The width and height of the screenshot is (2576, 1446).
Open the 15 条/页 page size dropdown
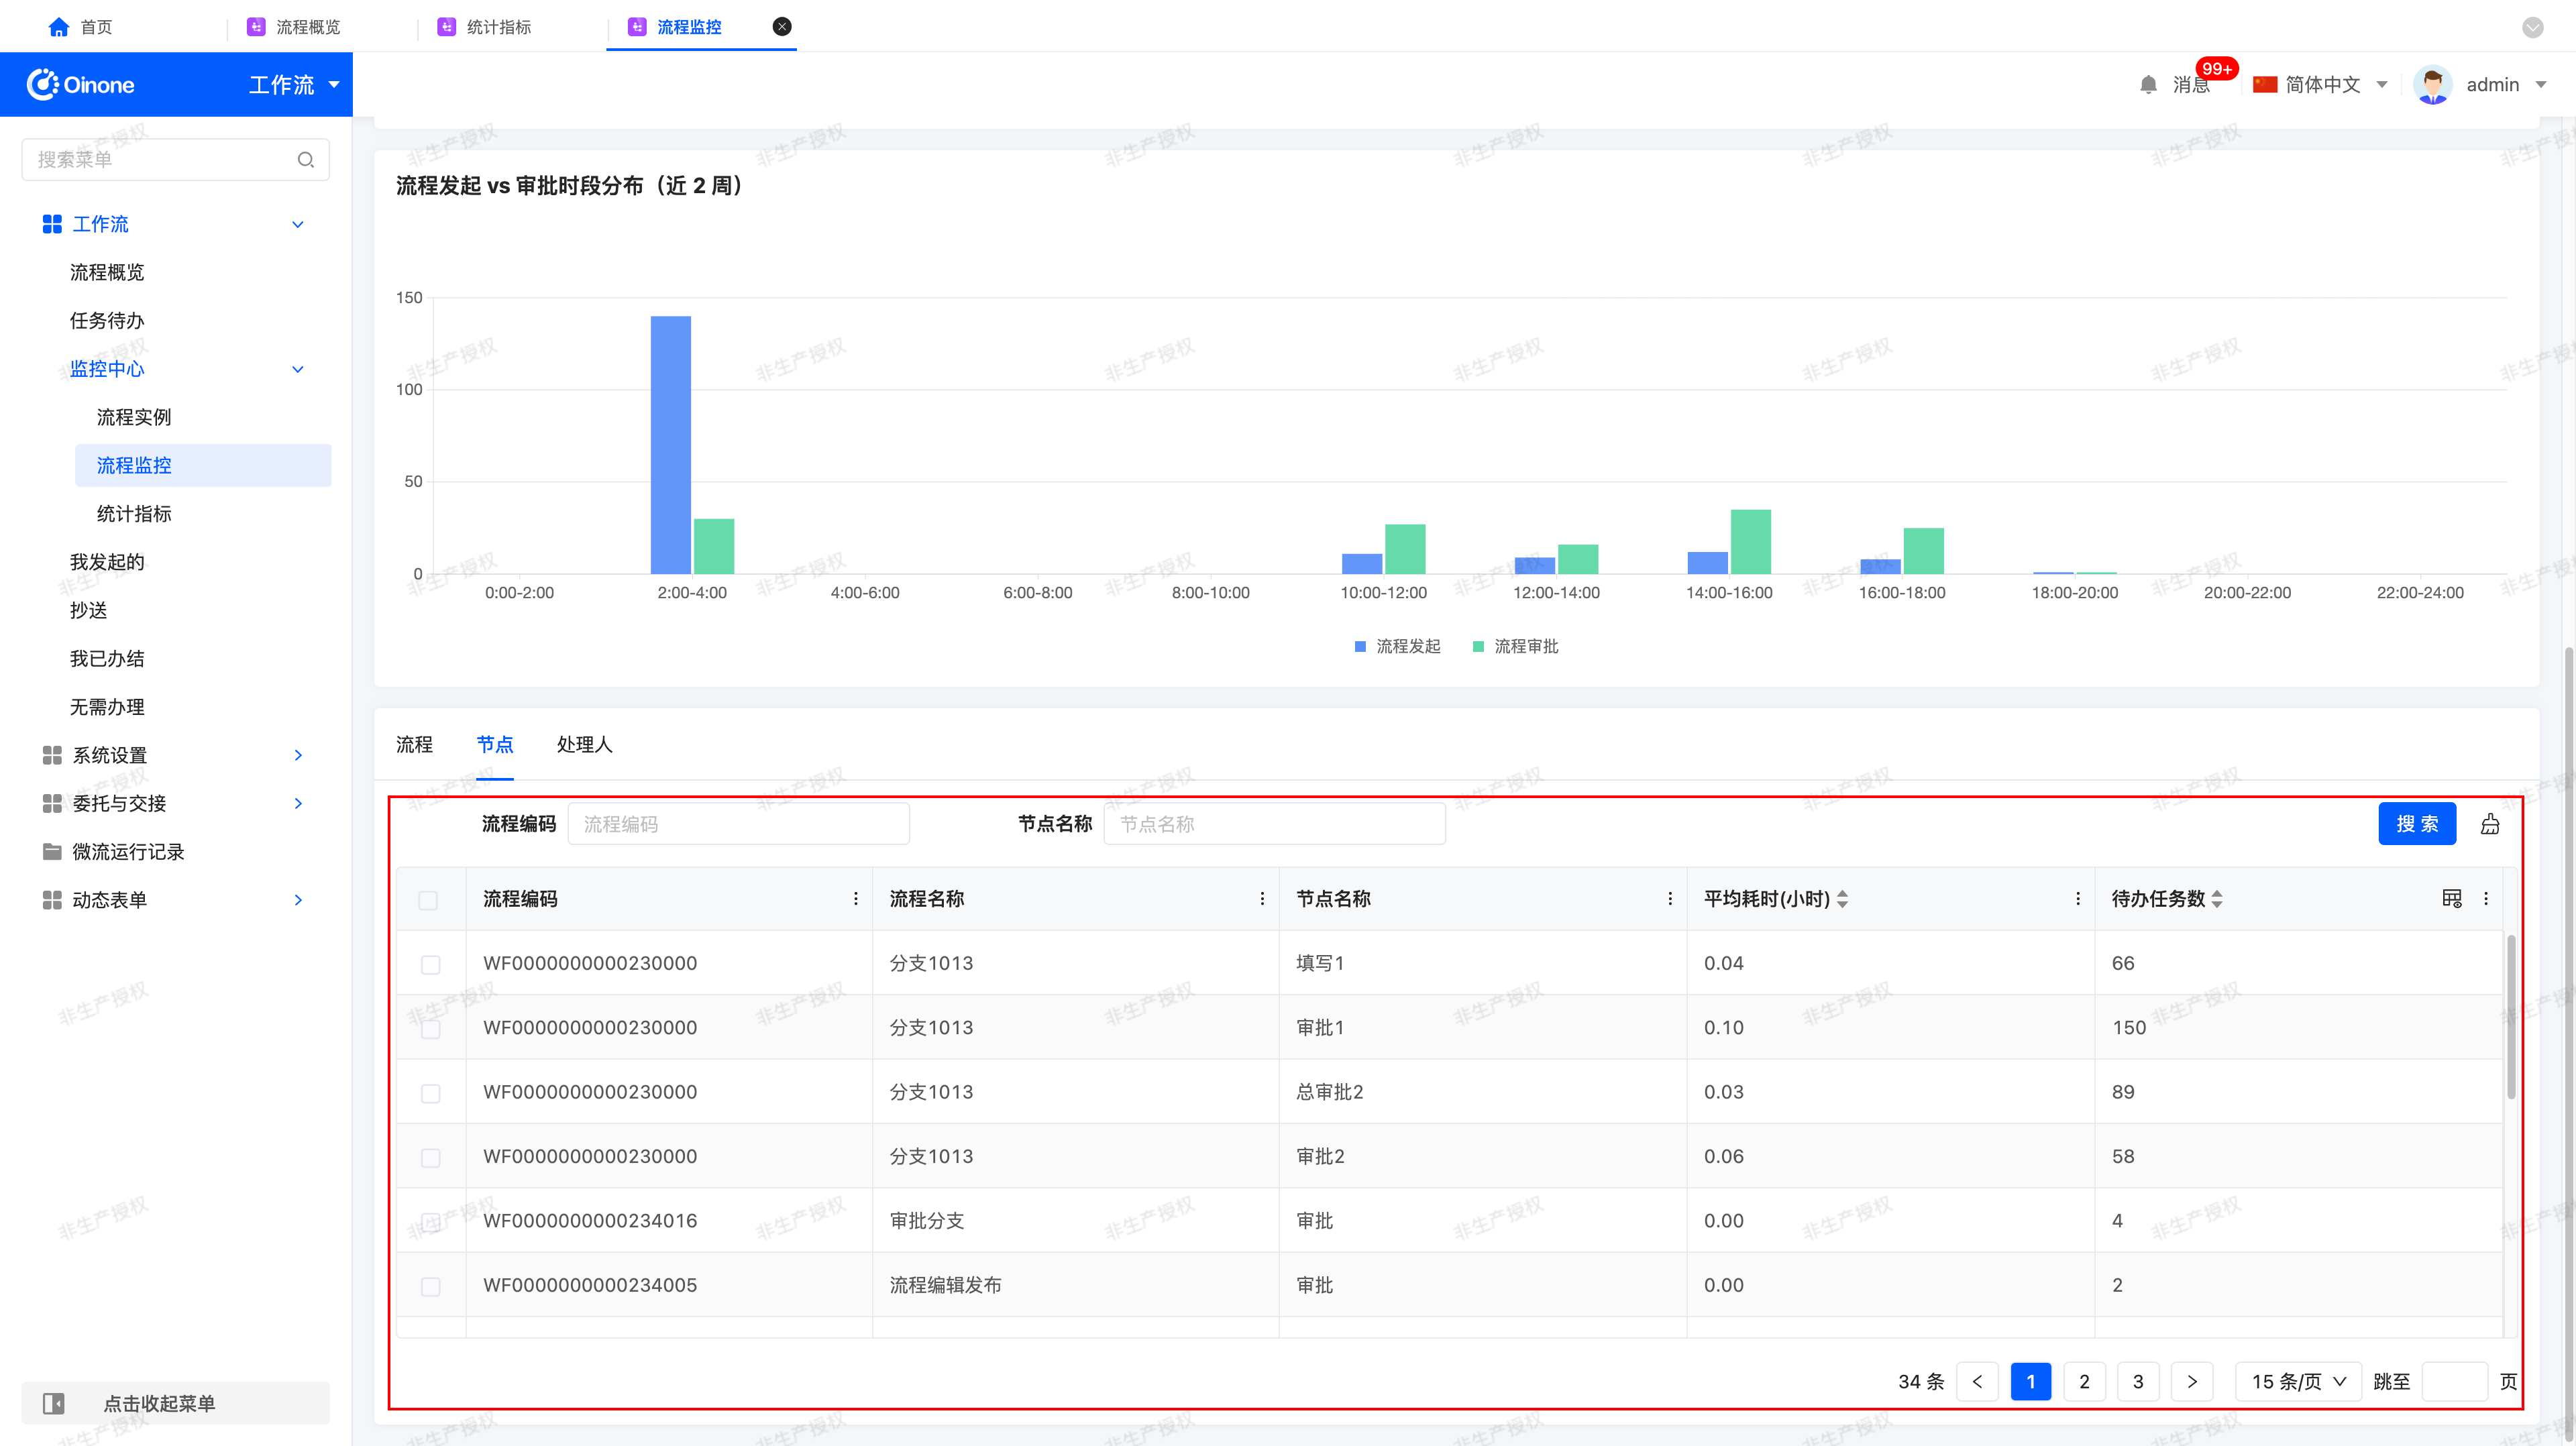click(x=2298, y=1381)
